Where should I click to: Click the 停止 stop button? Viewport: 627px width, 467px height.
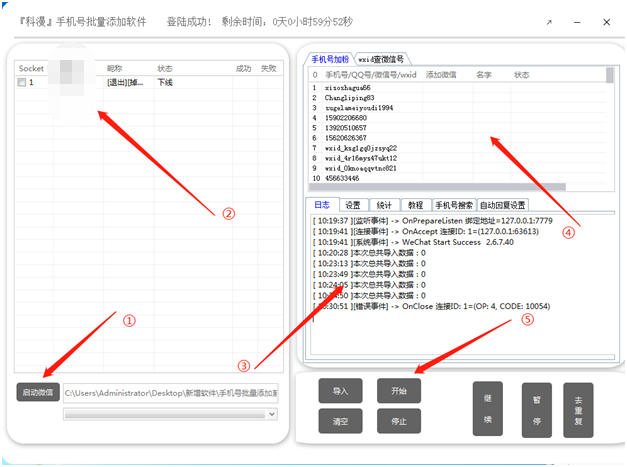(x=398, y=422)
